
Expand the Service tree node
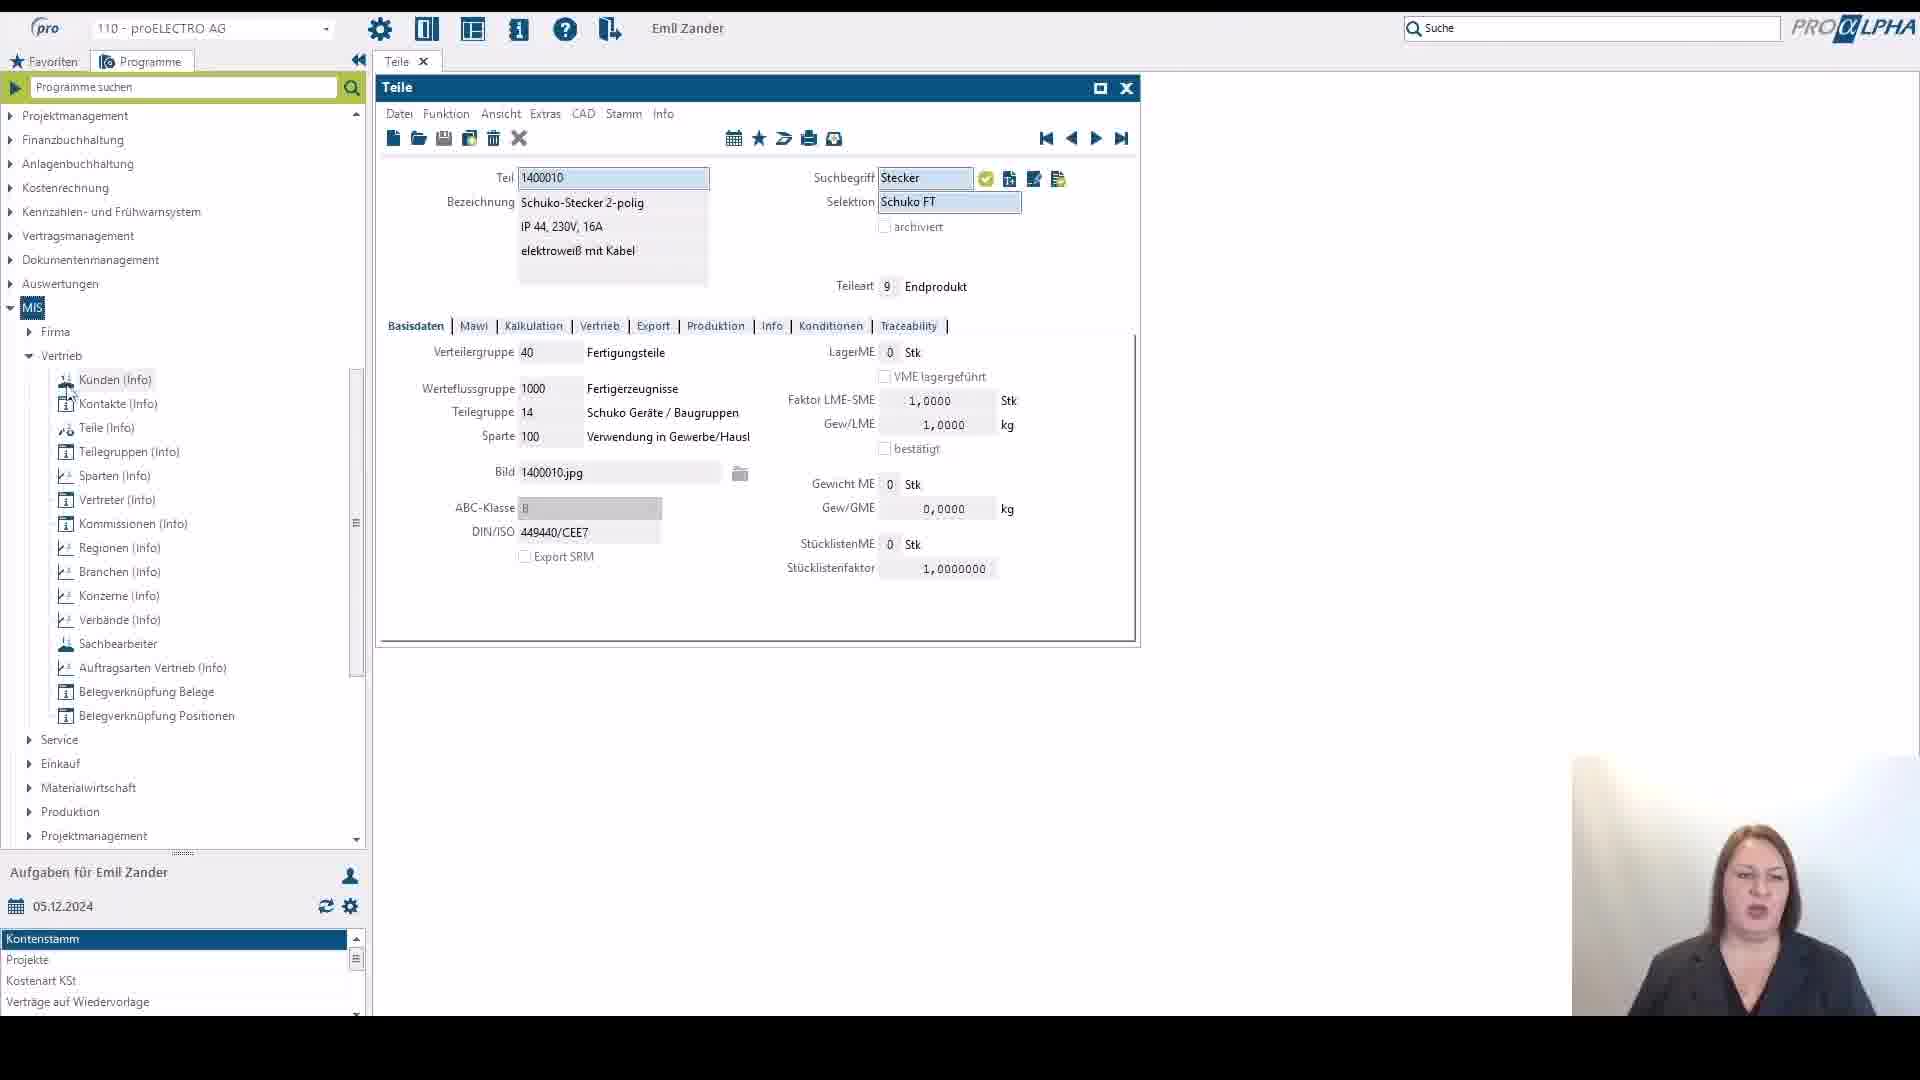click(29, 740)
